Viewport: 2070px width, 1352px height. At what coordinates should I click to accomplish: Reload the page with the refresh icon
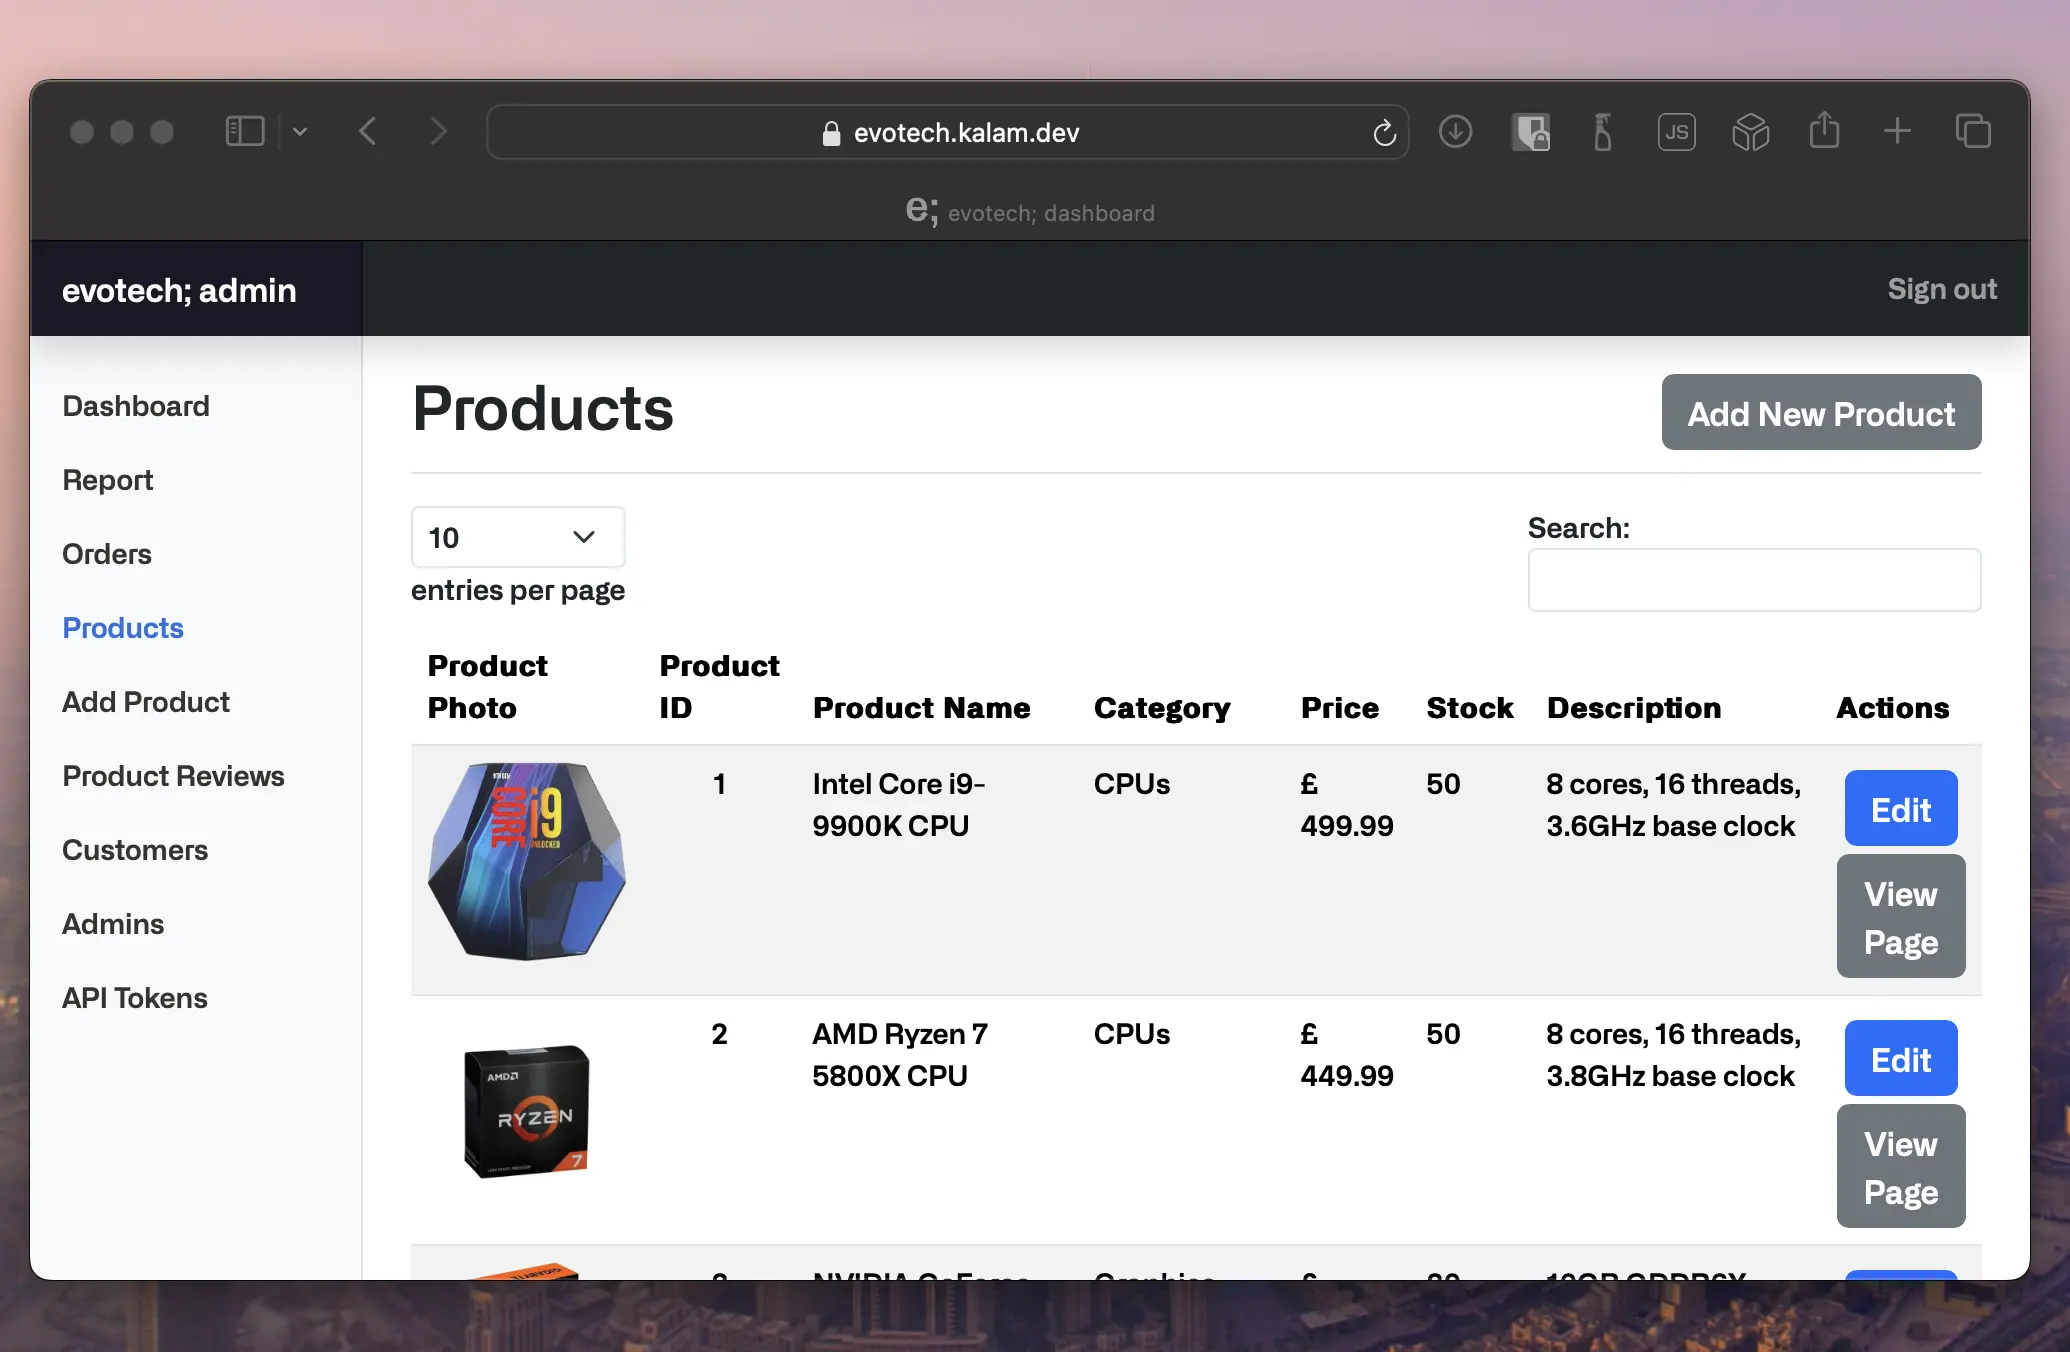[x=1384, y=132]
